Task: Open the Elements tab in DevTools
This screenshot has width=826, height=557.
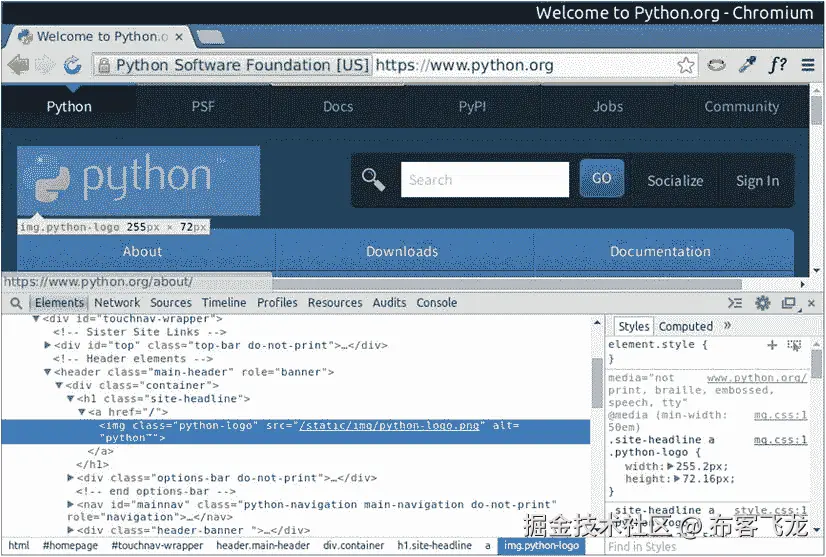Action: coord(59,303)
